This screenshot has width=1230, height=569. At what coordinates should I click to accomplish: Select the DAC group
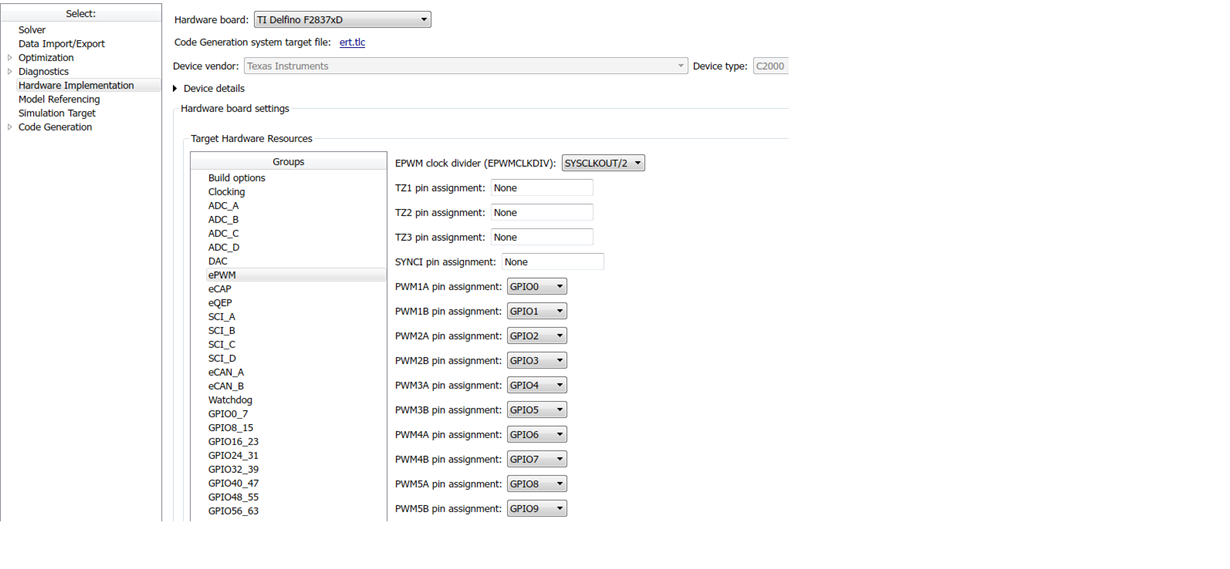click(x=218, y=261)
